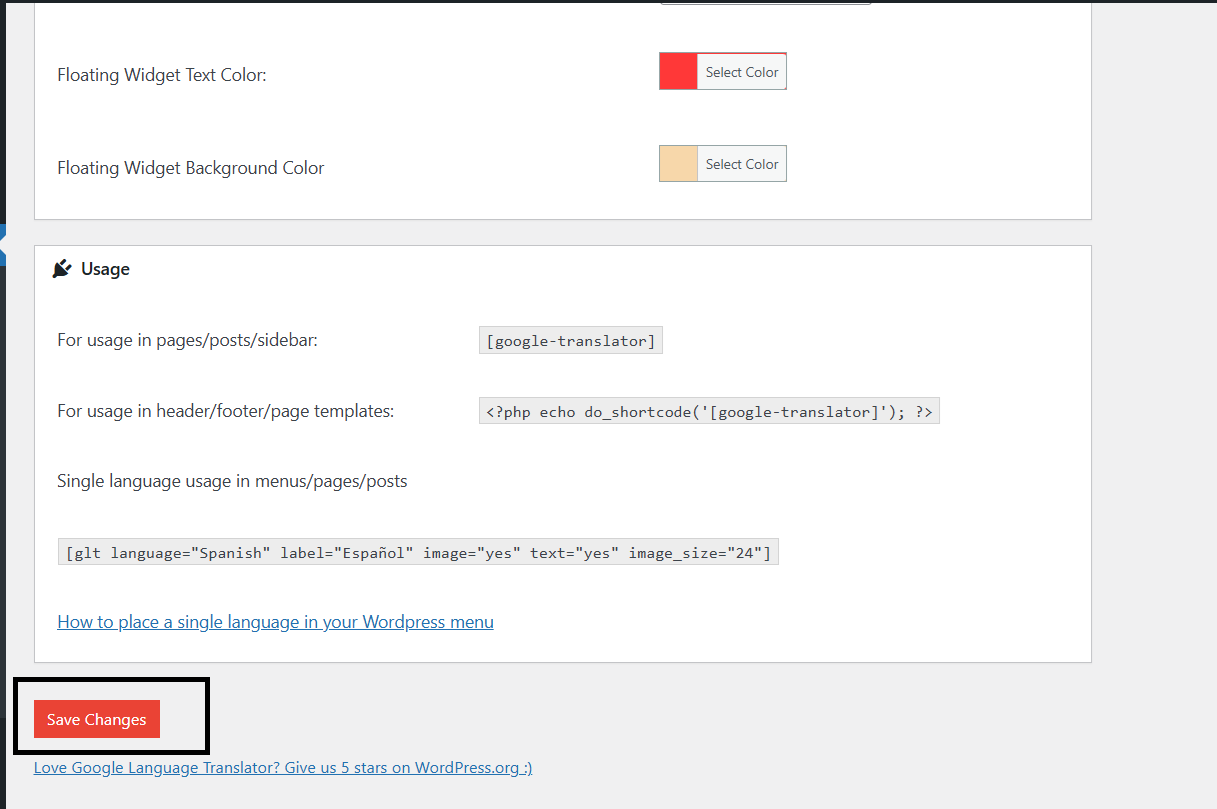Click the PHP do_shortcode code snippet
This screenshot has height=809, width=1217.
(x=709, y=411)
